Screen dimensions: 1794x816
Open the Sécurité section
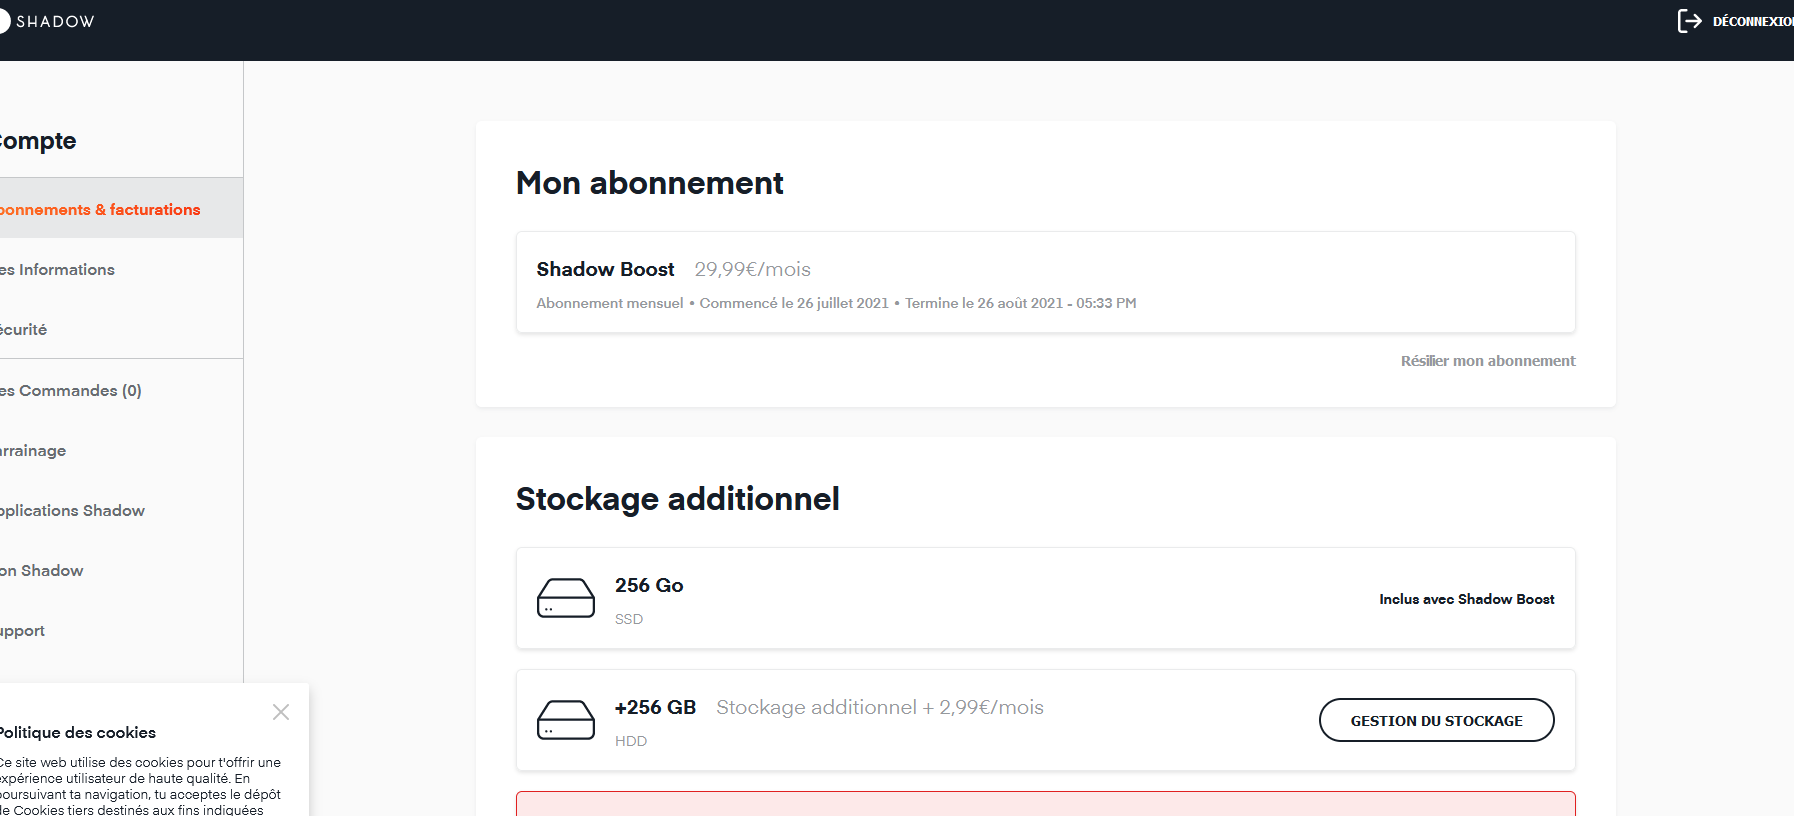point(24,330)
